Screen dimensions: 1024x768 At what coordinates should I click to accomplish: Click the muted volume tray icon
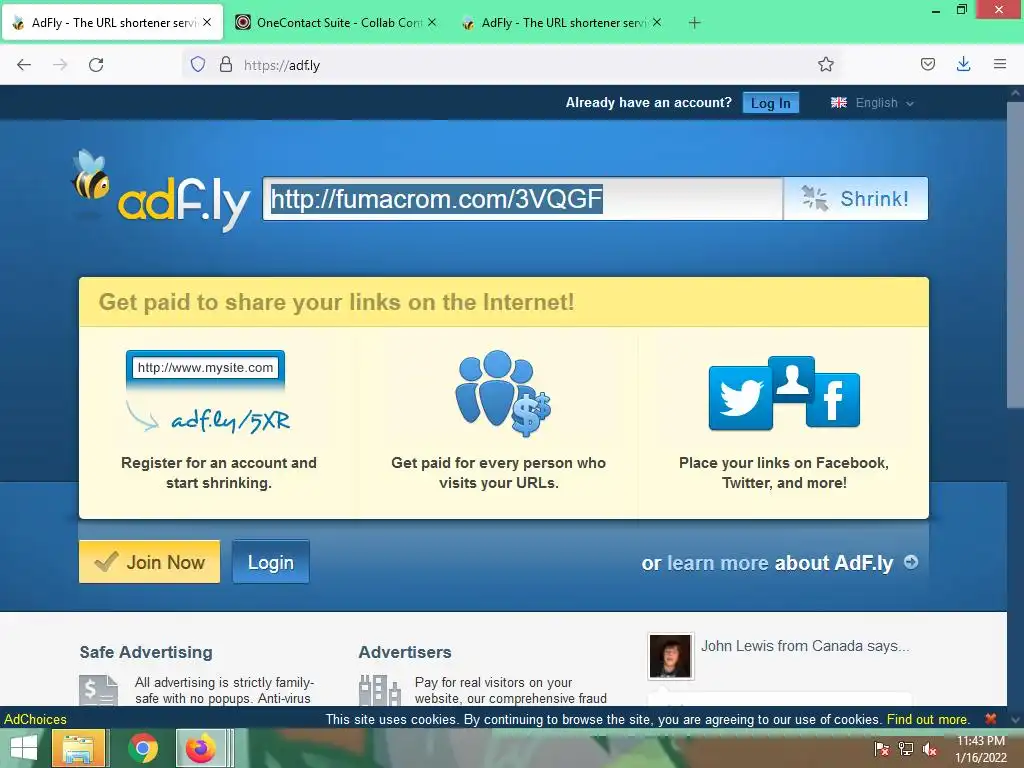pyautogui.click(x=929, y=749)
